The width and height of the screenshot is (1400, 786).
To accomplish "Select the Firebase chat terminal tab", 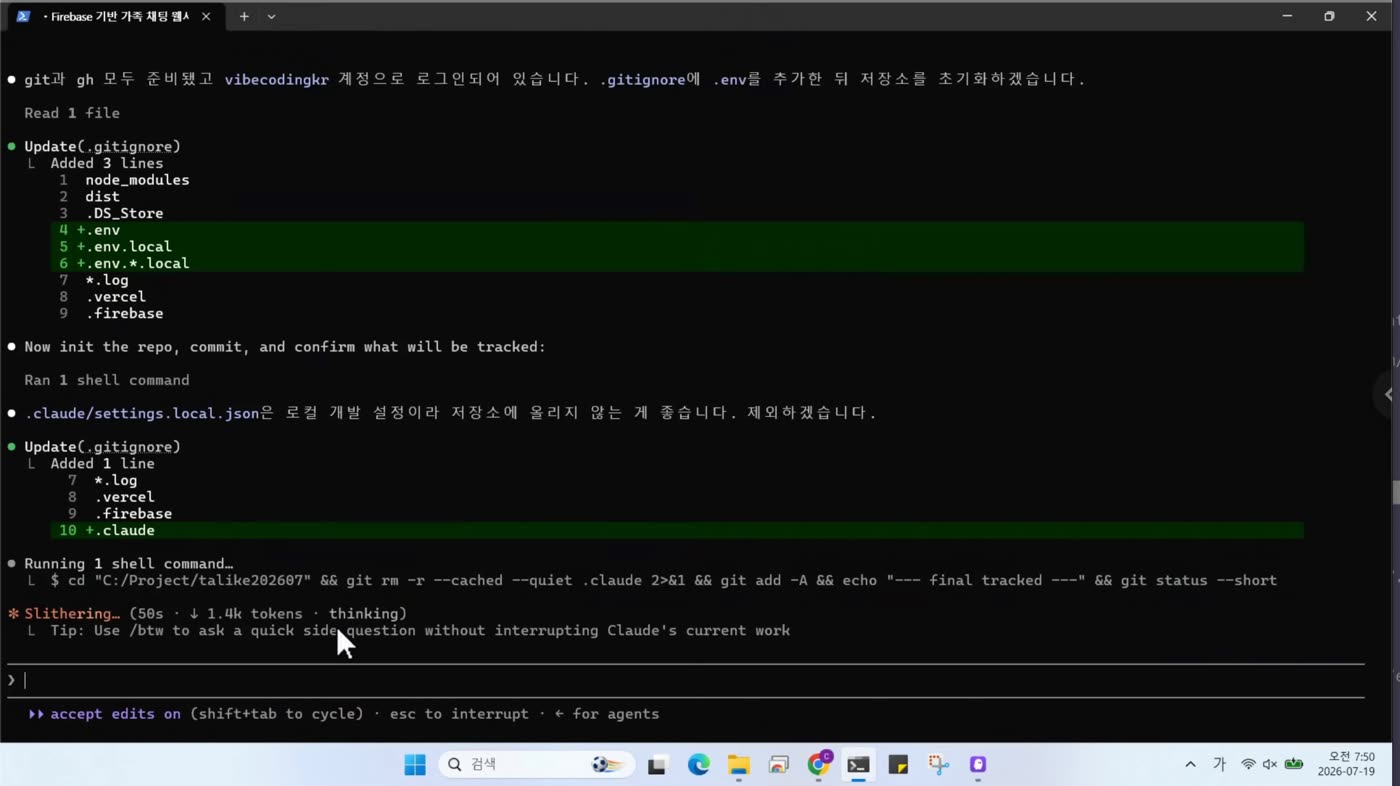I will 114,16.
